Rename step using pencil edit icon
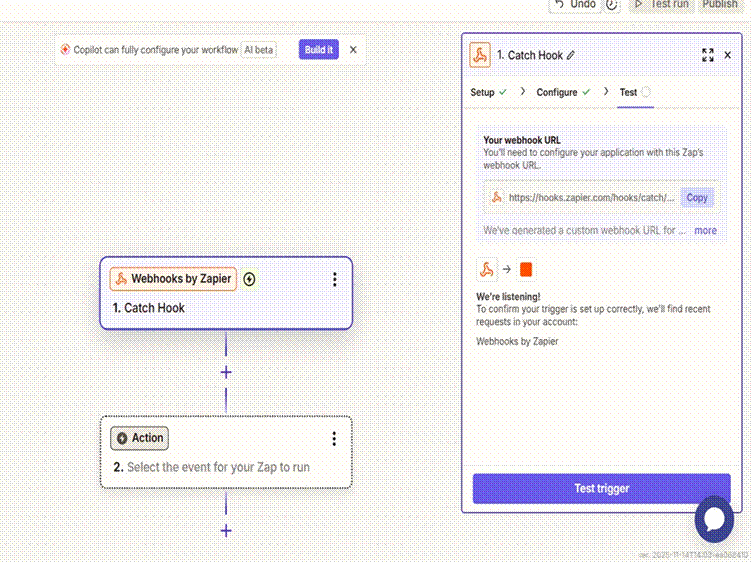This screenshot has width=751, height=562. coord(570,55)
